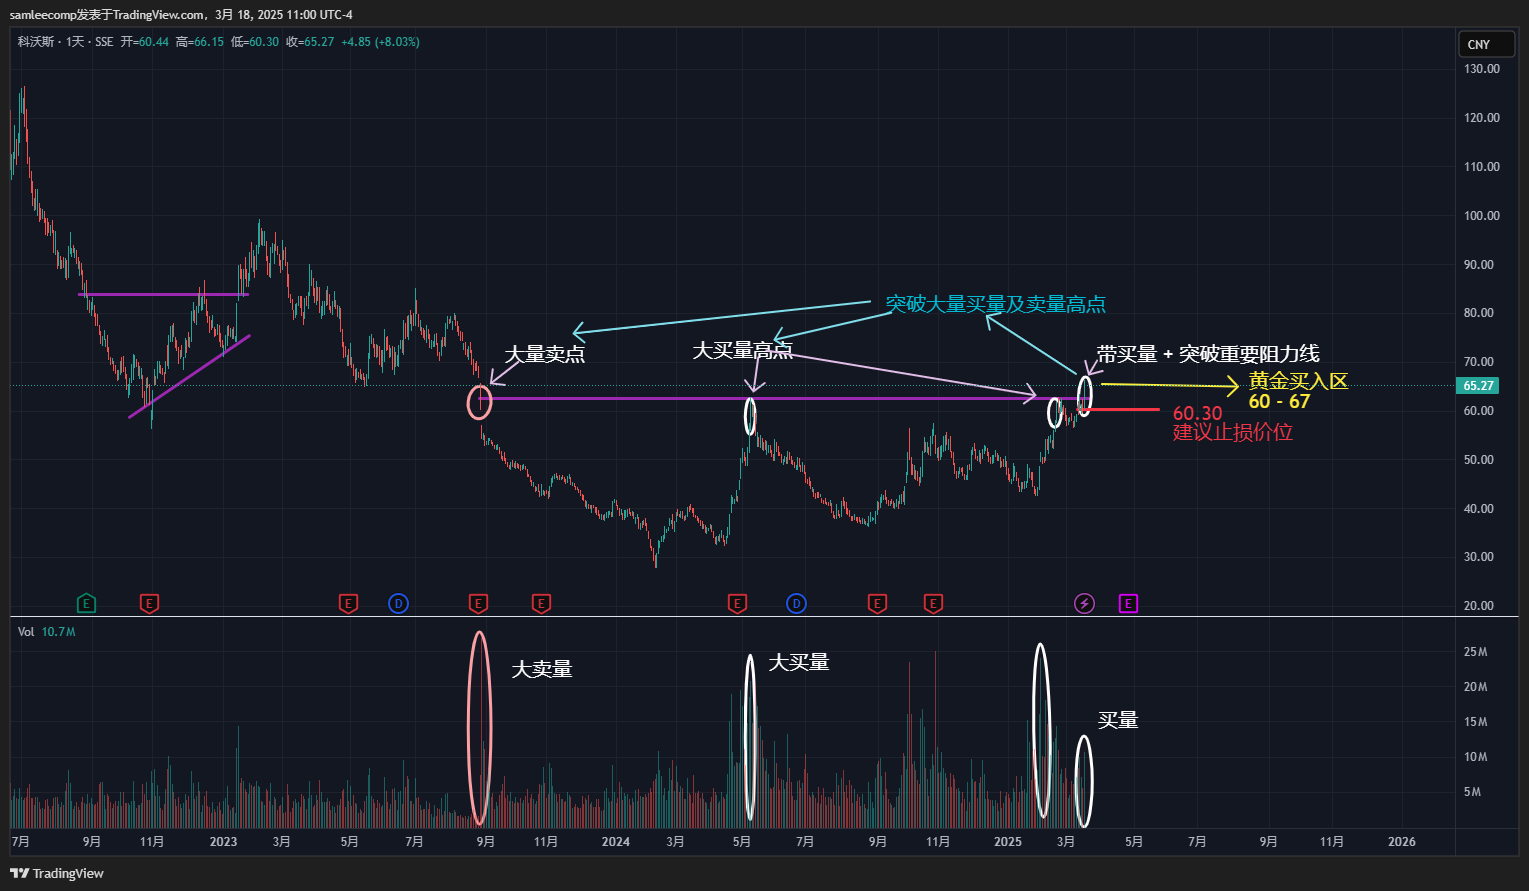Click the 2026 label on time axis

[x=1402, y=842]
